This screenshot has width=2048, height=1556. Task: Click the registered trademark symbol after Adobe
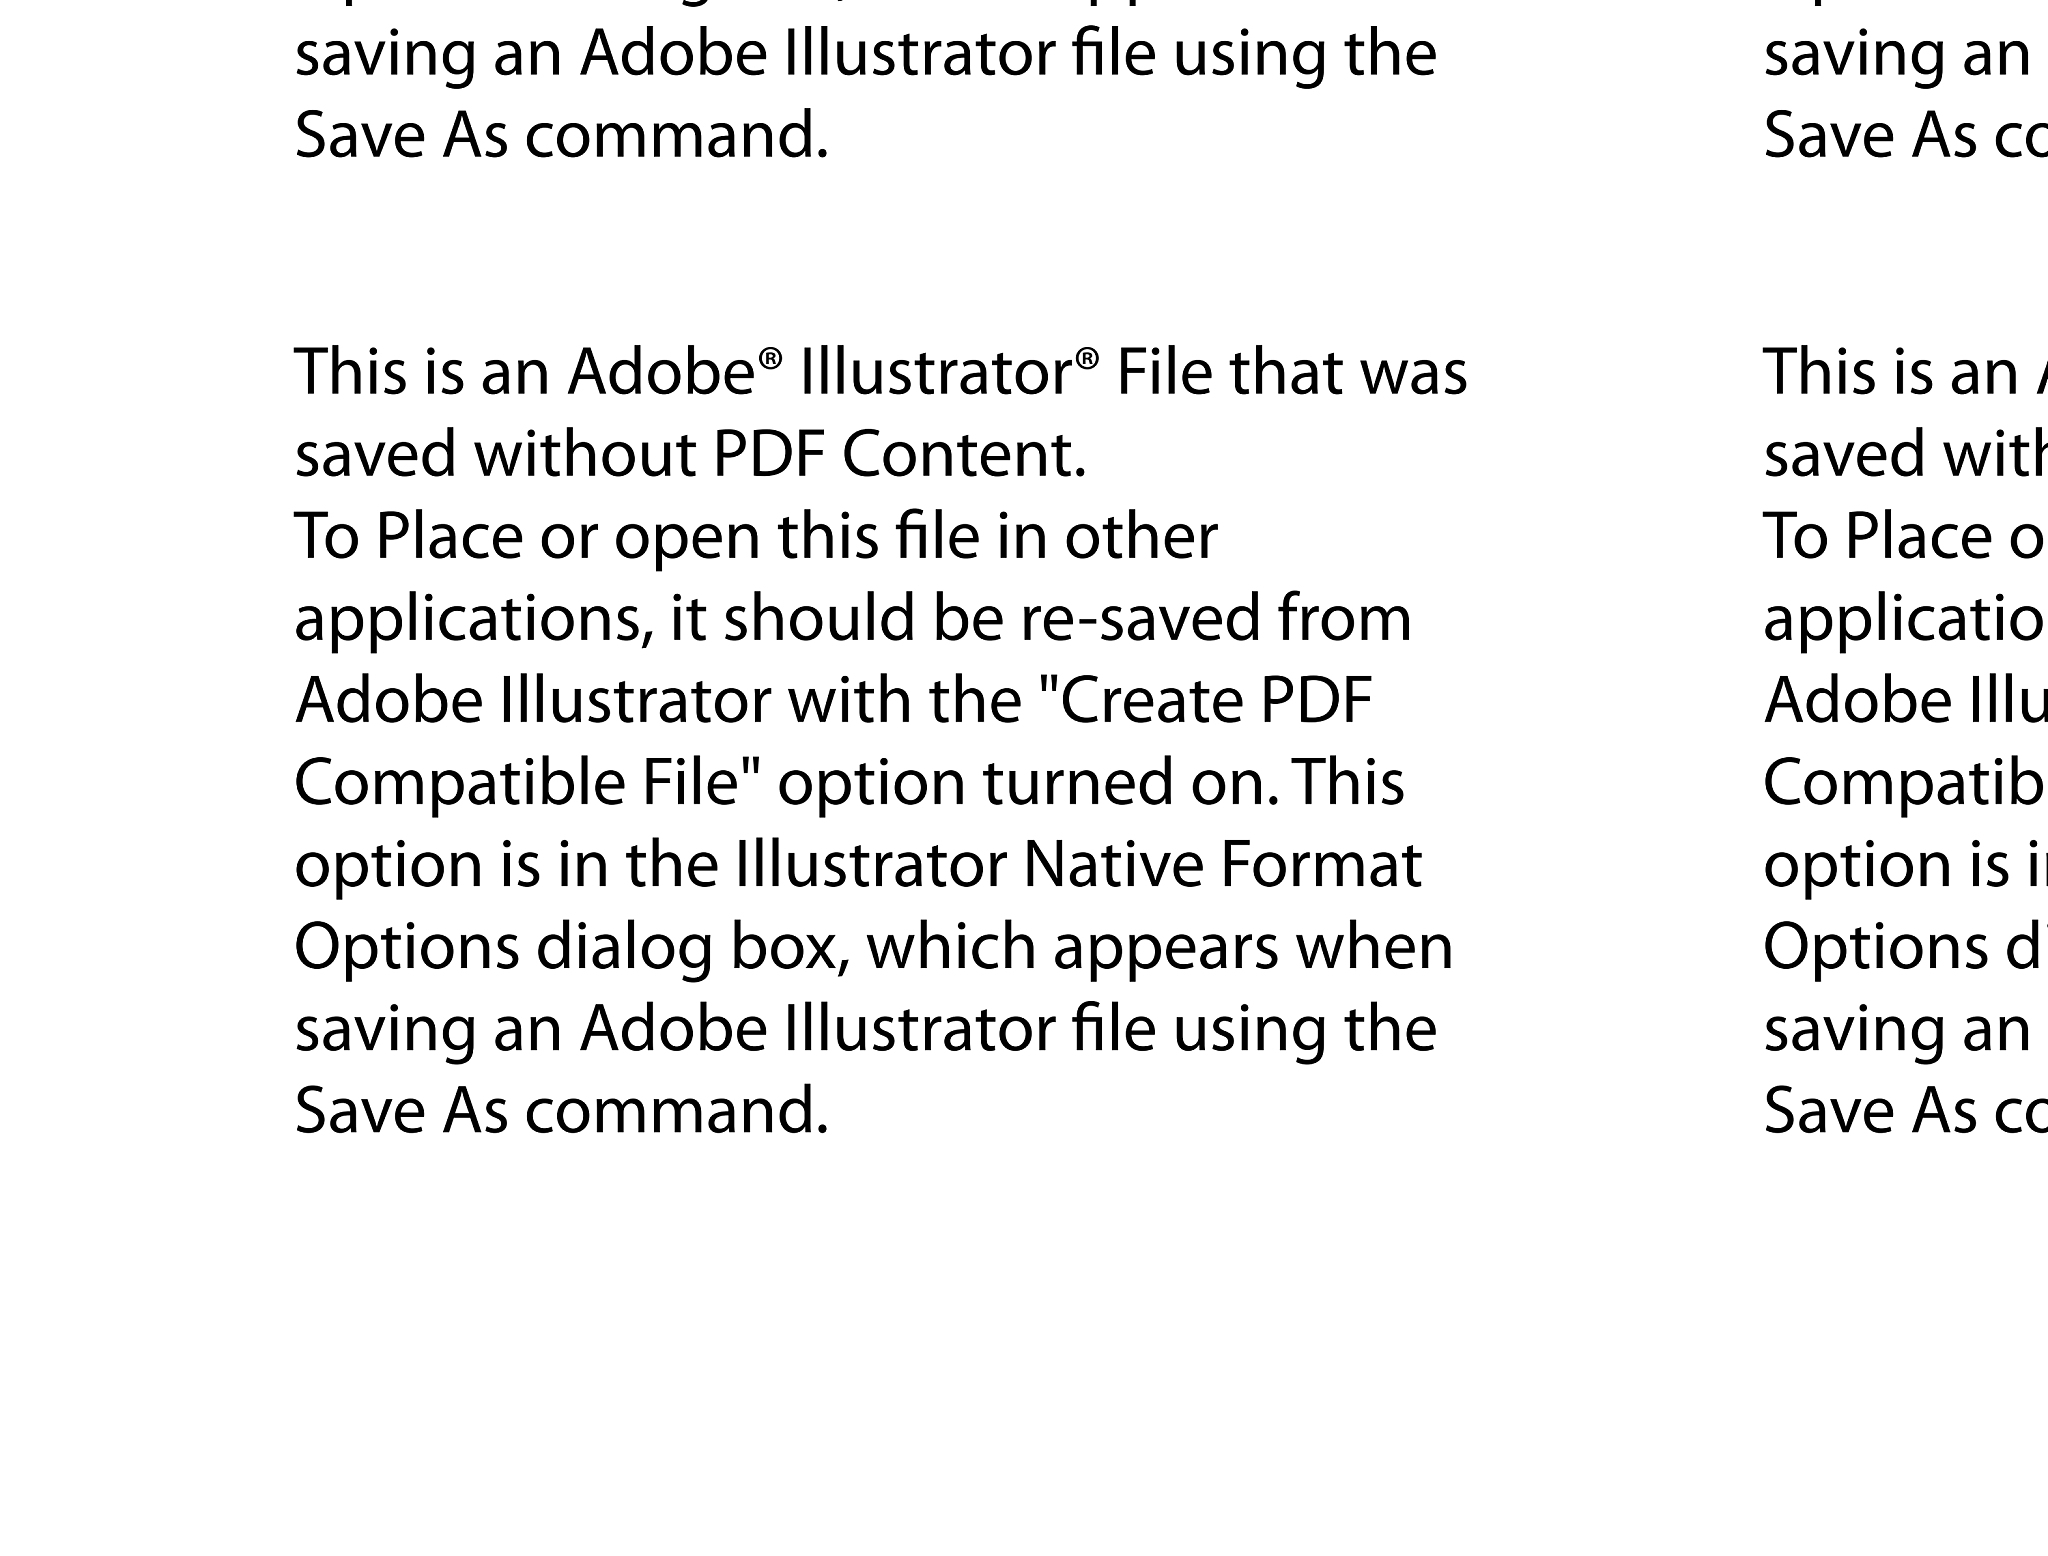click(768, 358)
